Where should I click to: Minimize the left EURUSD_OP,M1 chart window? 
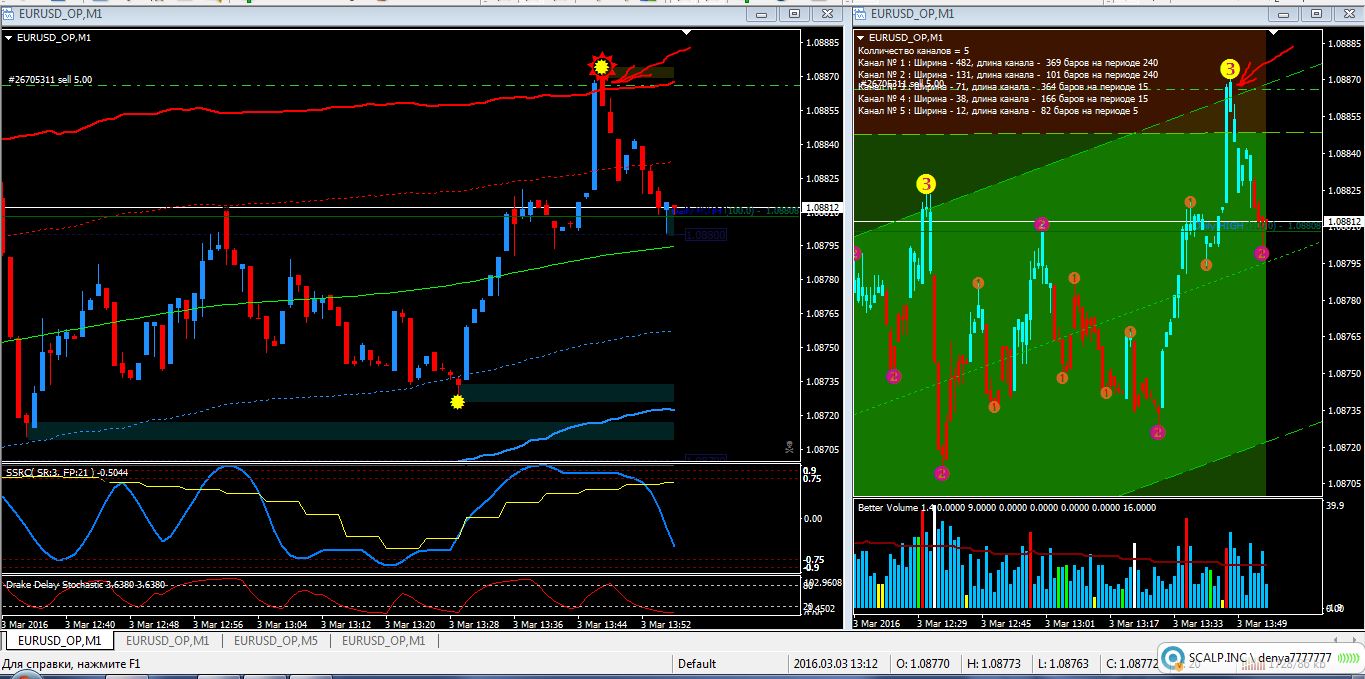[x=763, y=14]
